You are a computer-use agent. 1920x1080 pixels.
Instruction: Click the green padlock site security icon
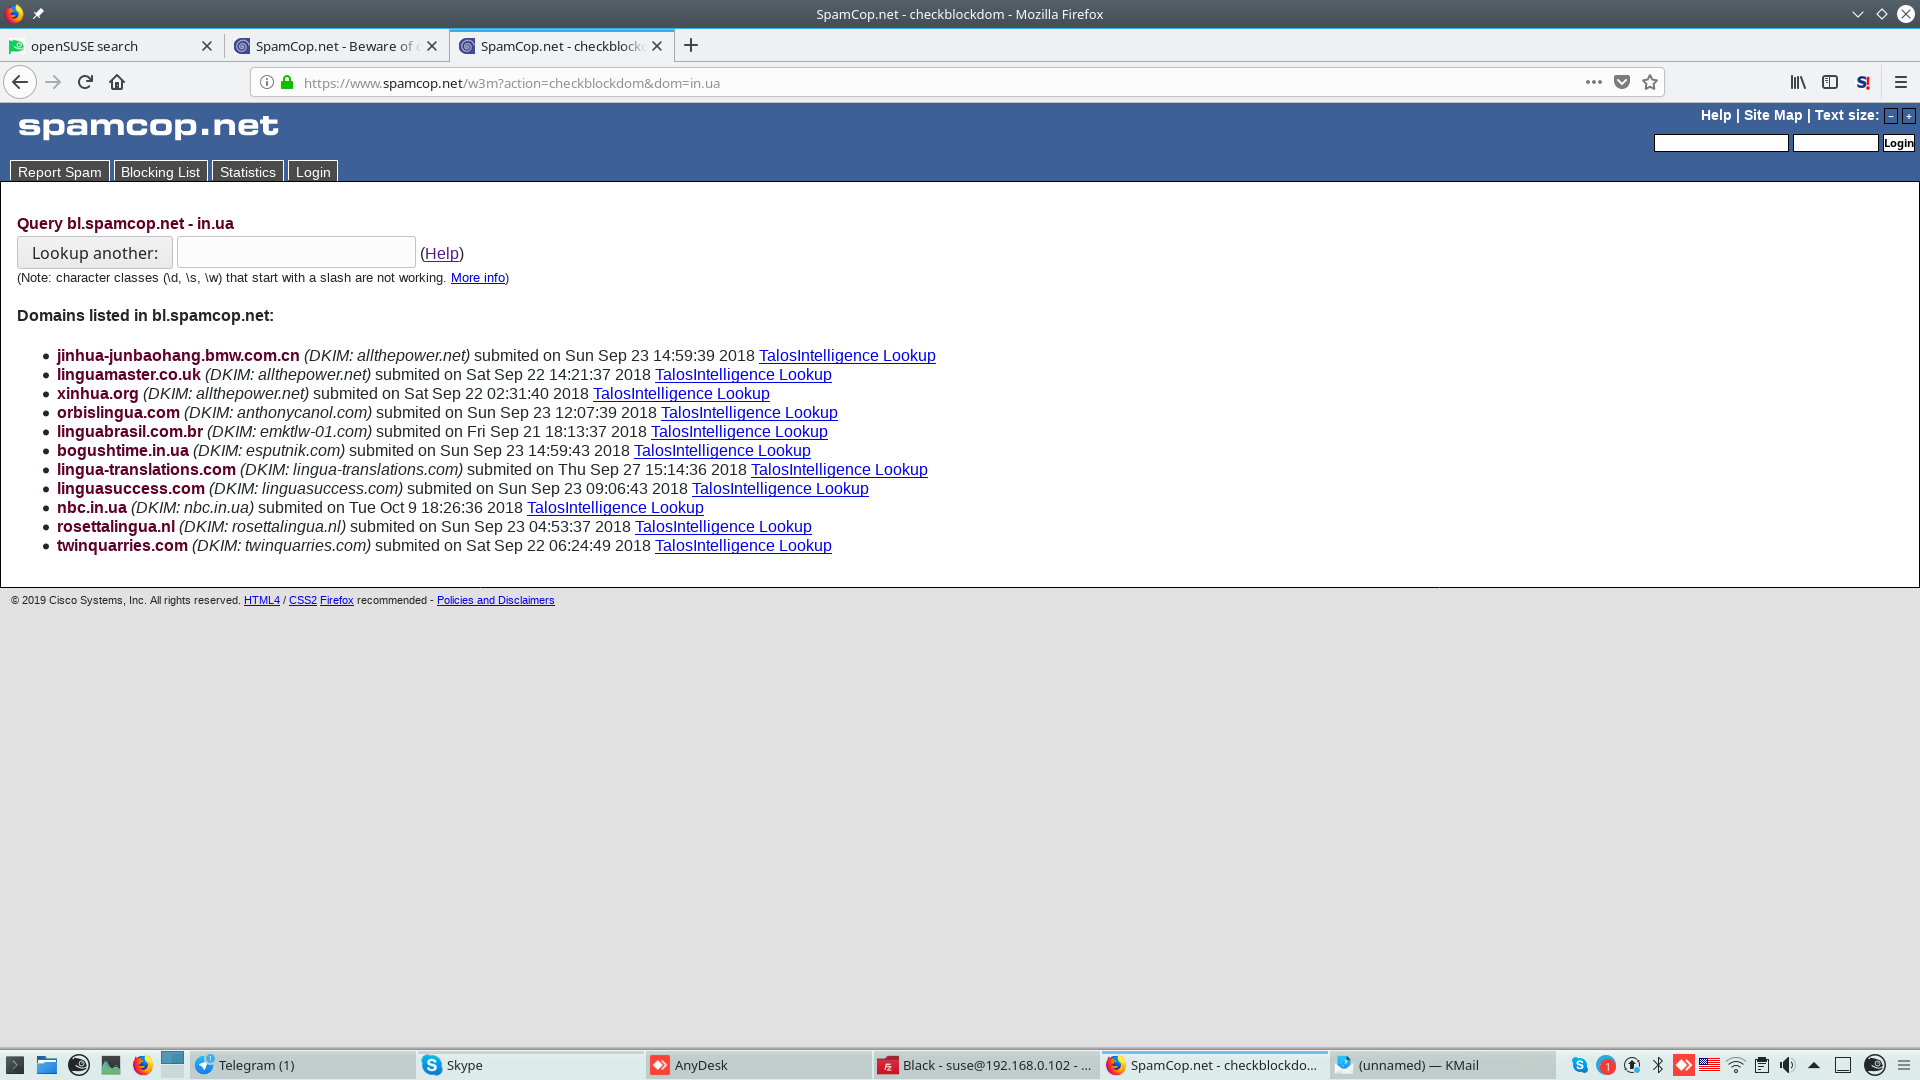pos(287,82)
